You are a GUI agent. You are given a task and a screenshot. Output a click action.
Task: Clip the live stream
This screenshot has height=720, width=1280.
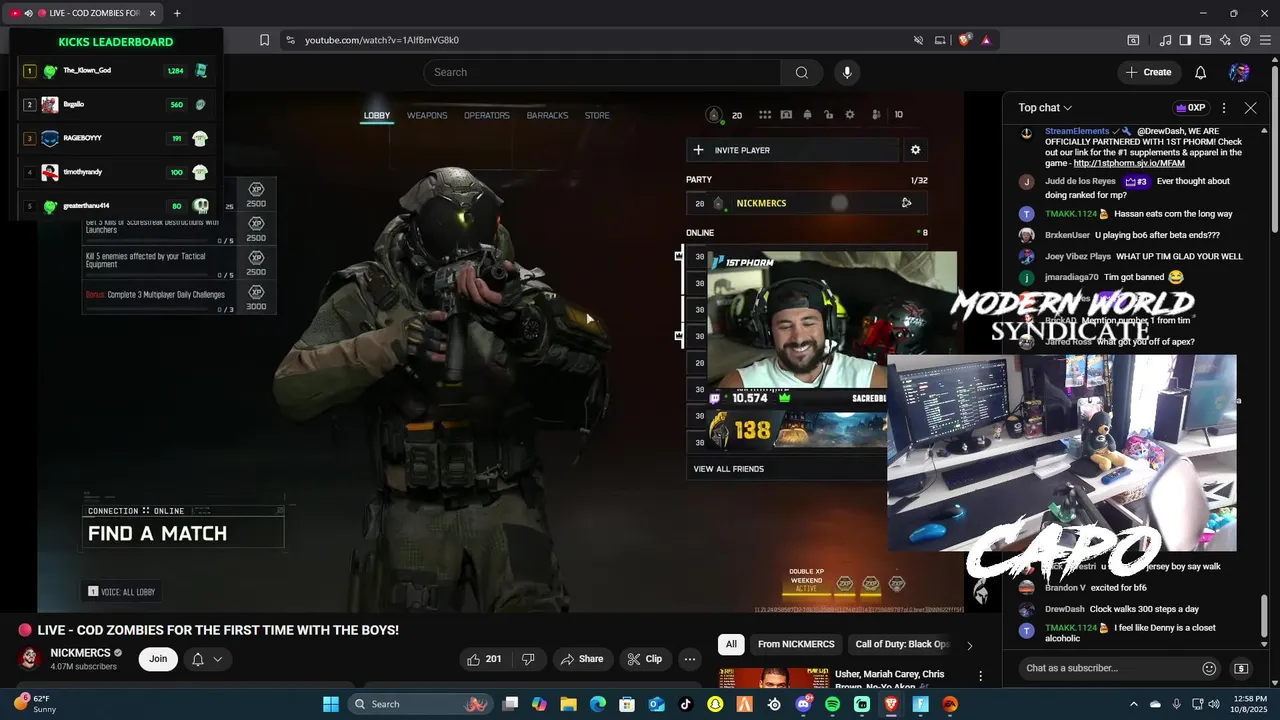(x=644, y=659)
